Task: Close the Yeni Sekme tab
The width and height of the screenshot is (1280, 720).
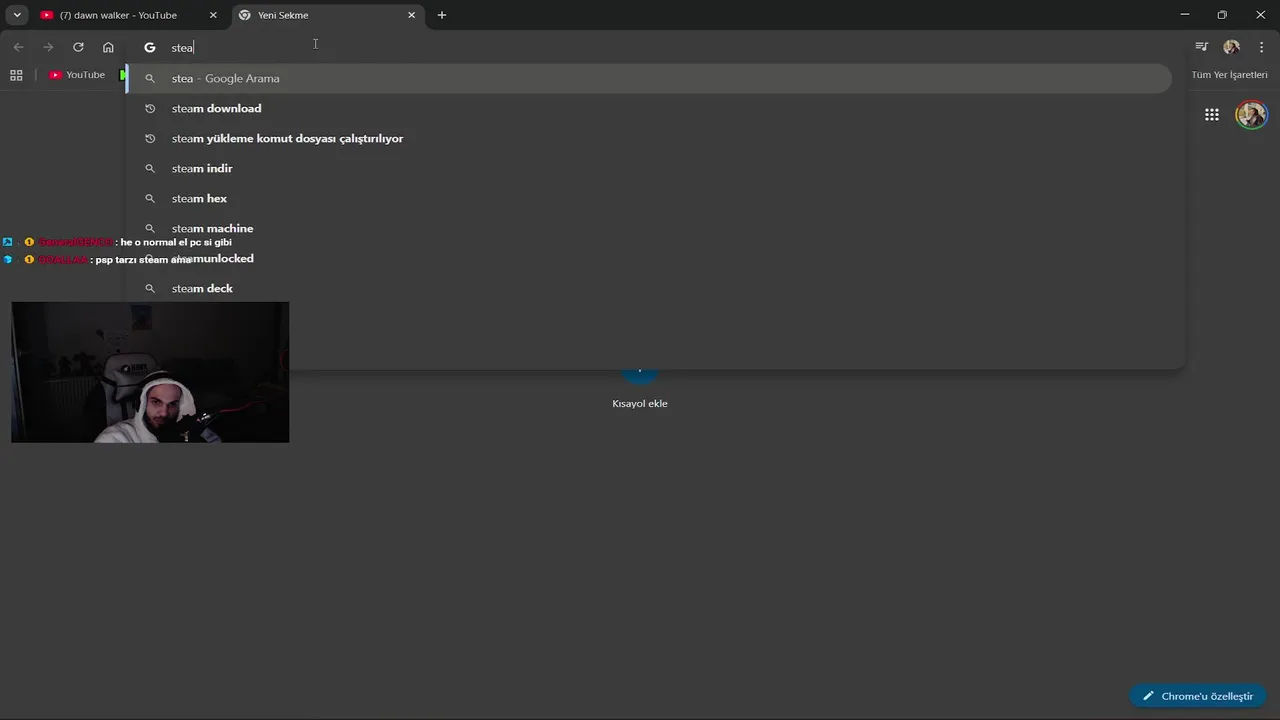Action: [411, 15]
